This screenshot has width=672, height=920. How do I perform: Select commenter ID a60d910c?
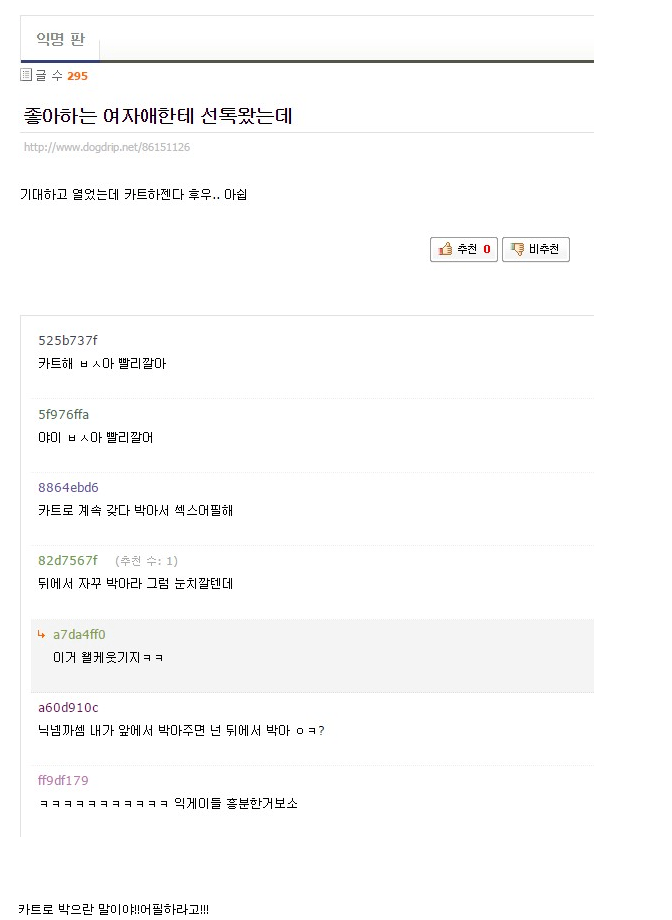pos(68,707)
